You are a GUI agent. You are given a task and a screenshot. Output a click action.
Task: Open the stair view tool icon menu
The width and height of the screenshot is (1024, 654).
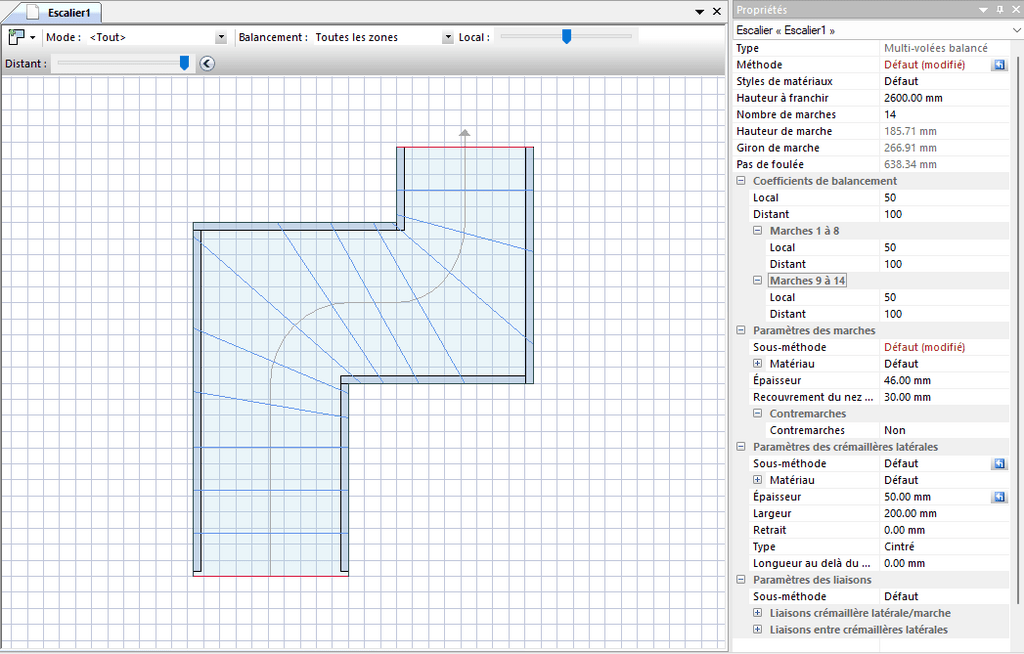pyautogui.click(x=21, y=37)
